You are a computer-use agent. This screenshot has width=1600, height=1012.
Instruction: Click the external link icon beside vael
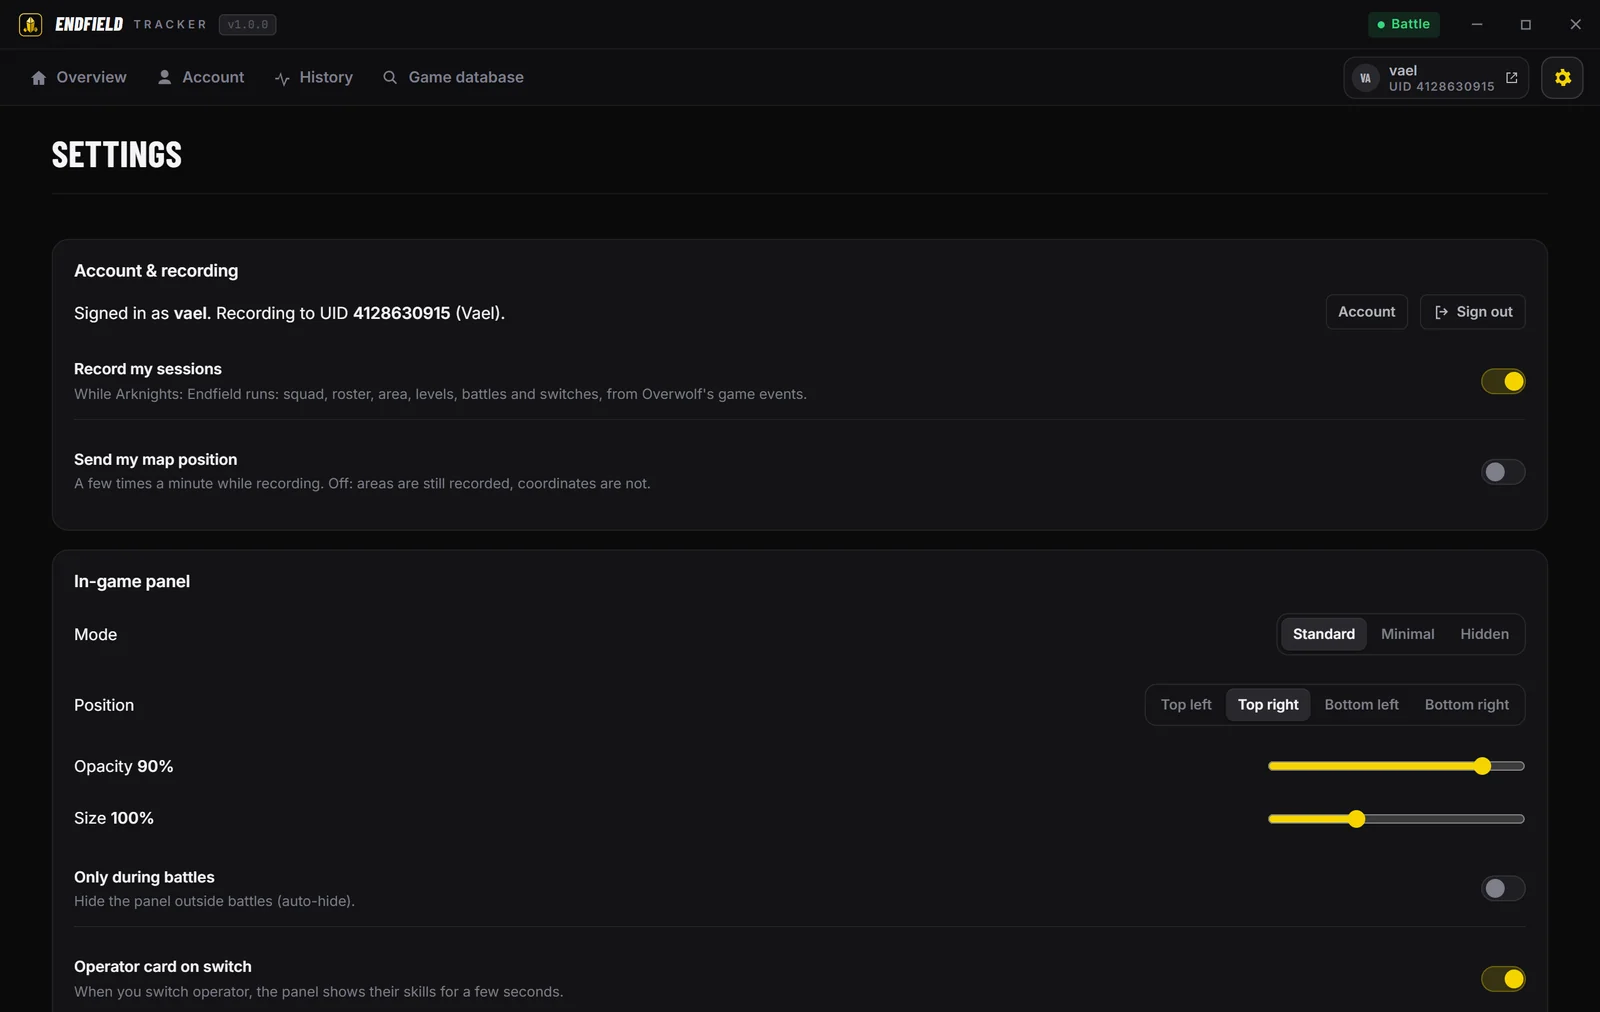tap(1511, 78)
